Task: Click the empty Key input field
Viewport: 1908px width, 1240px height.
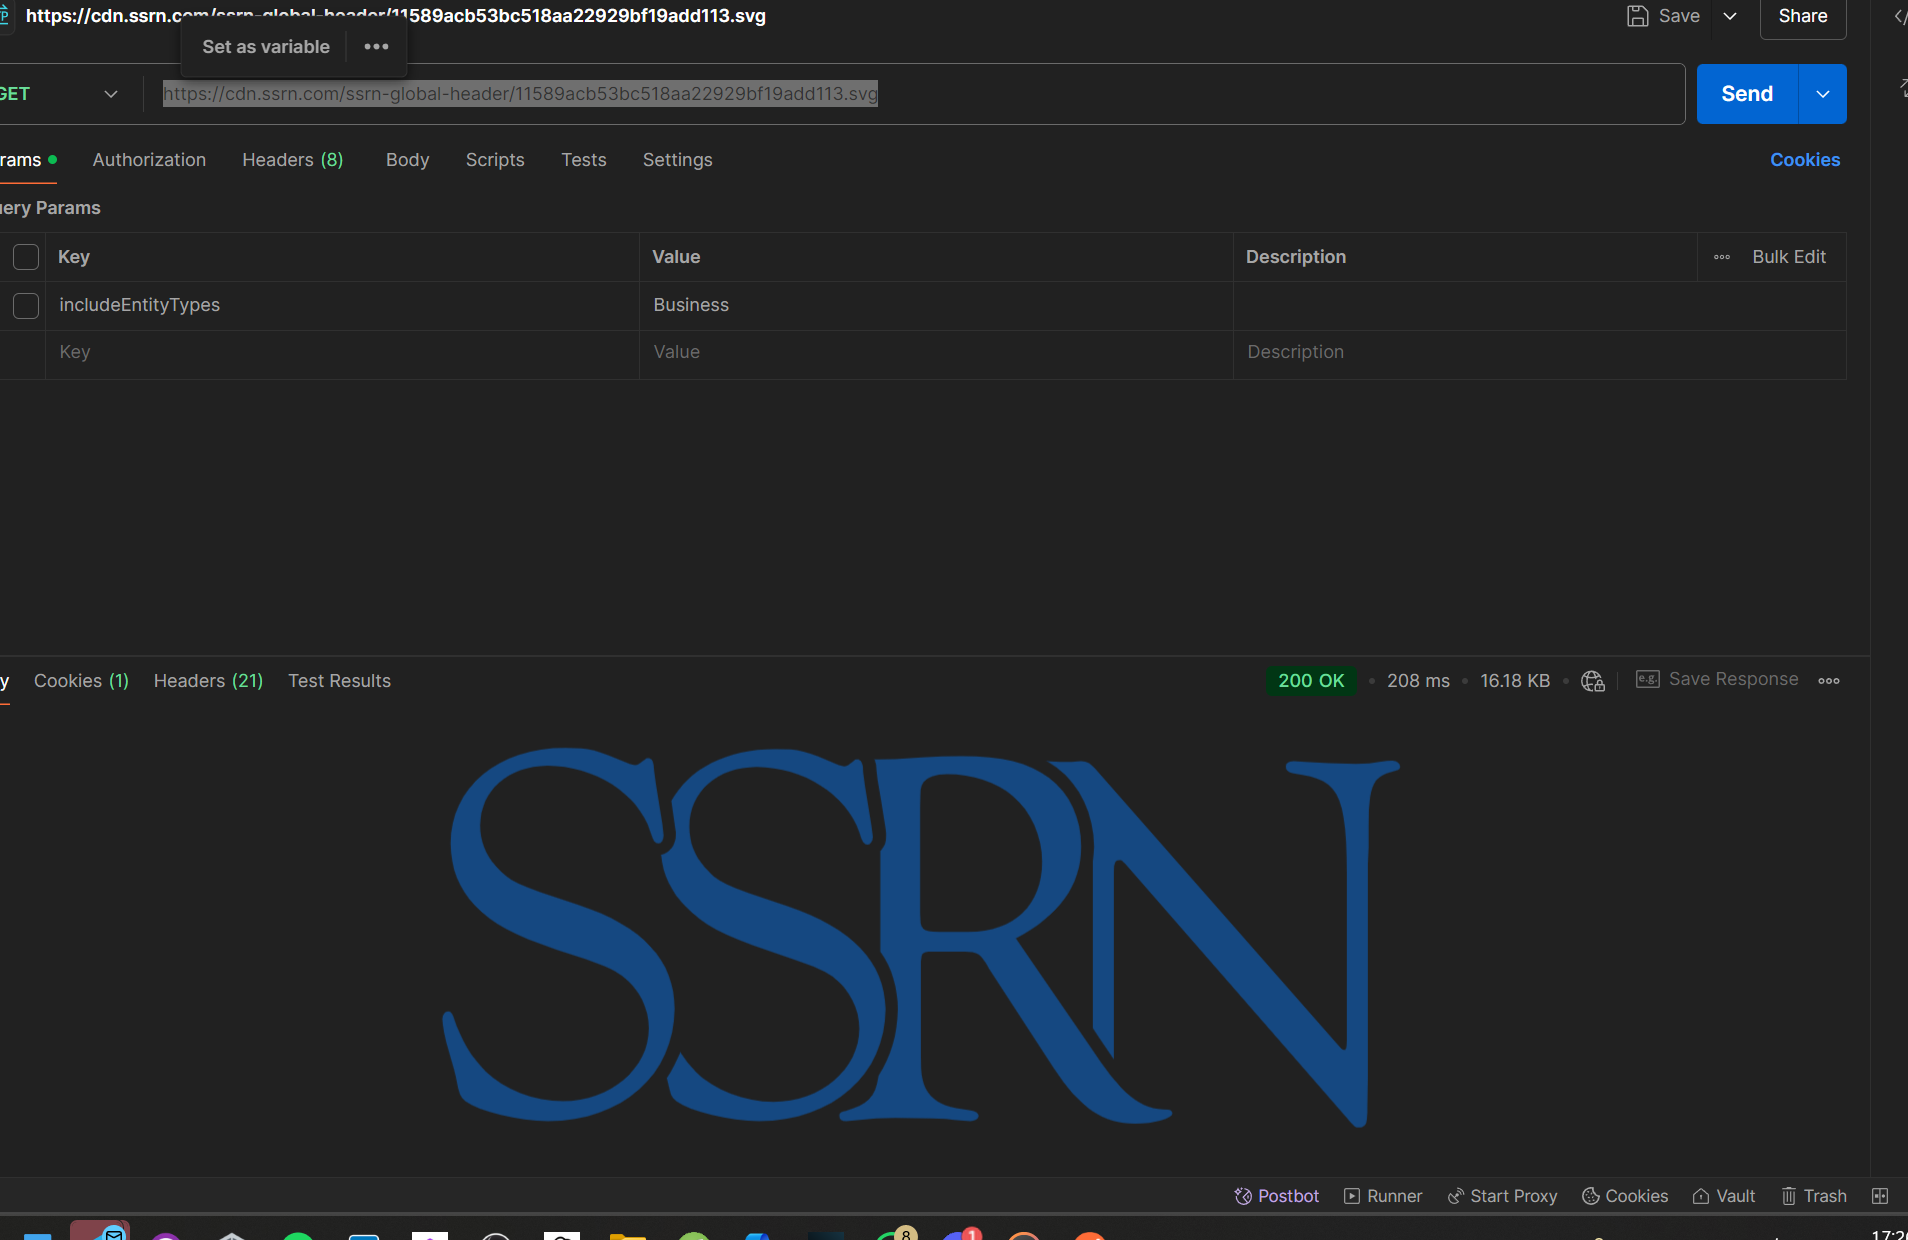Action: pyautogui.click(x=342, y=352)
